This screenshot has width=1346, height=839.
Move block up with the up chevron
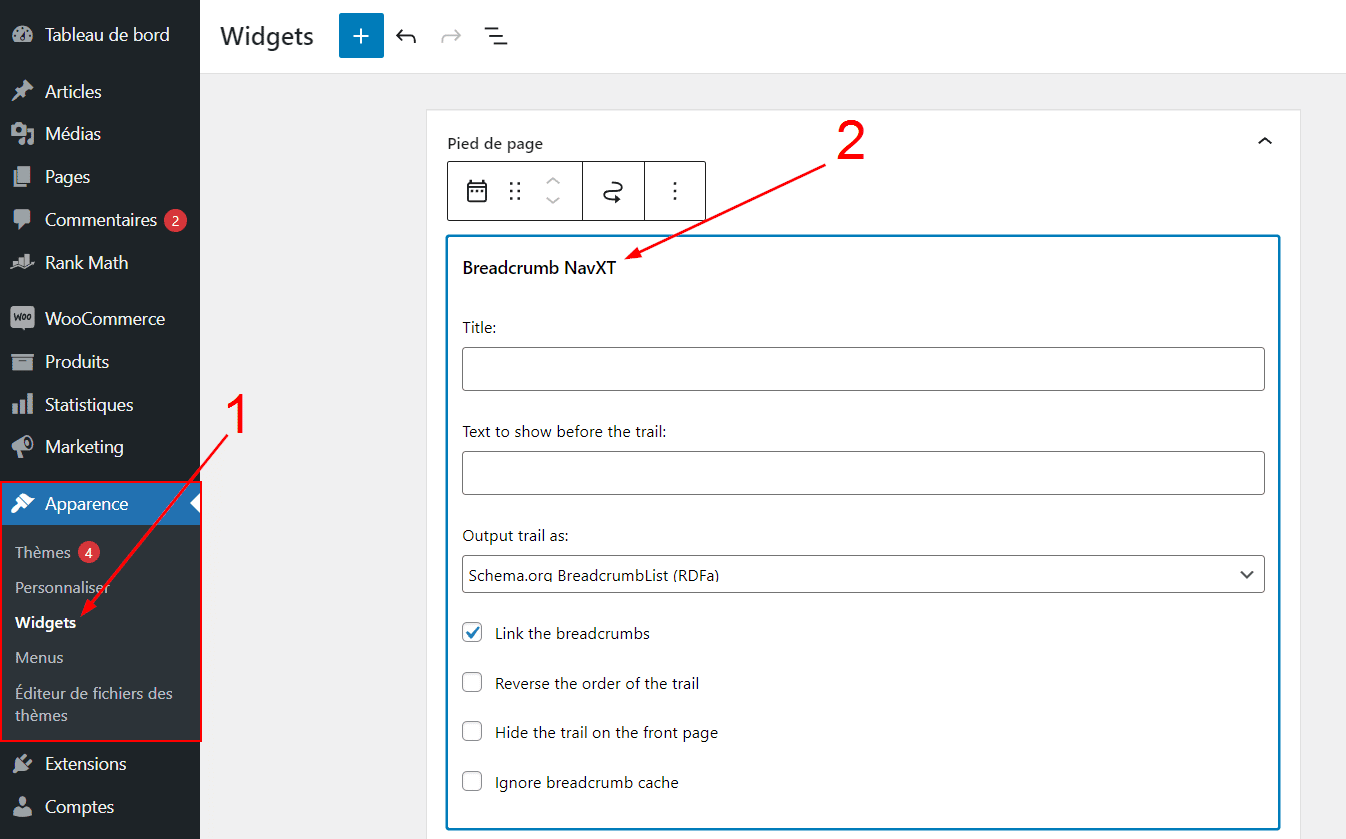553,182
